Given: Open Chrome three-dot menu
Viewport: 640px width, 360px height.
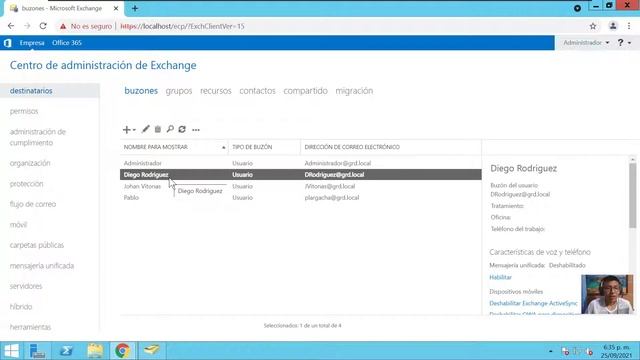Looking at the screenshot, I should point(629,26).
